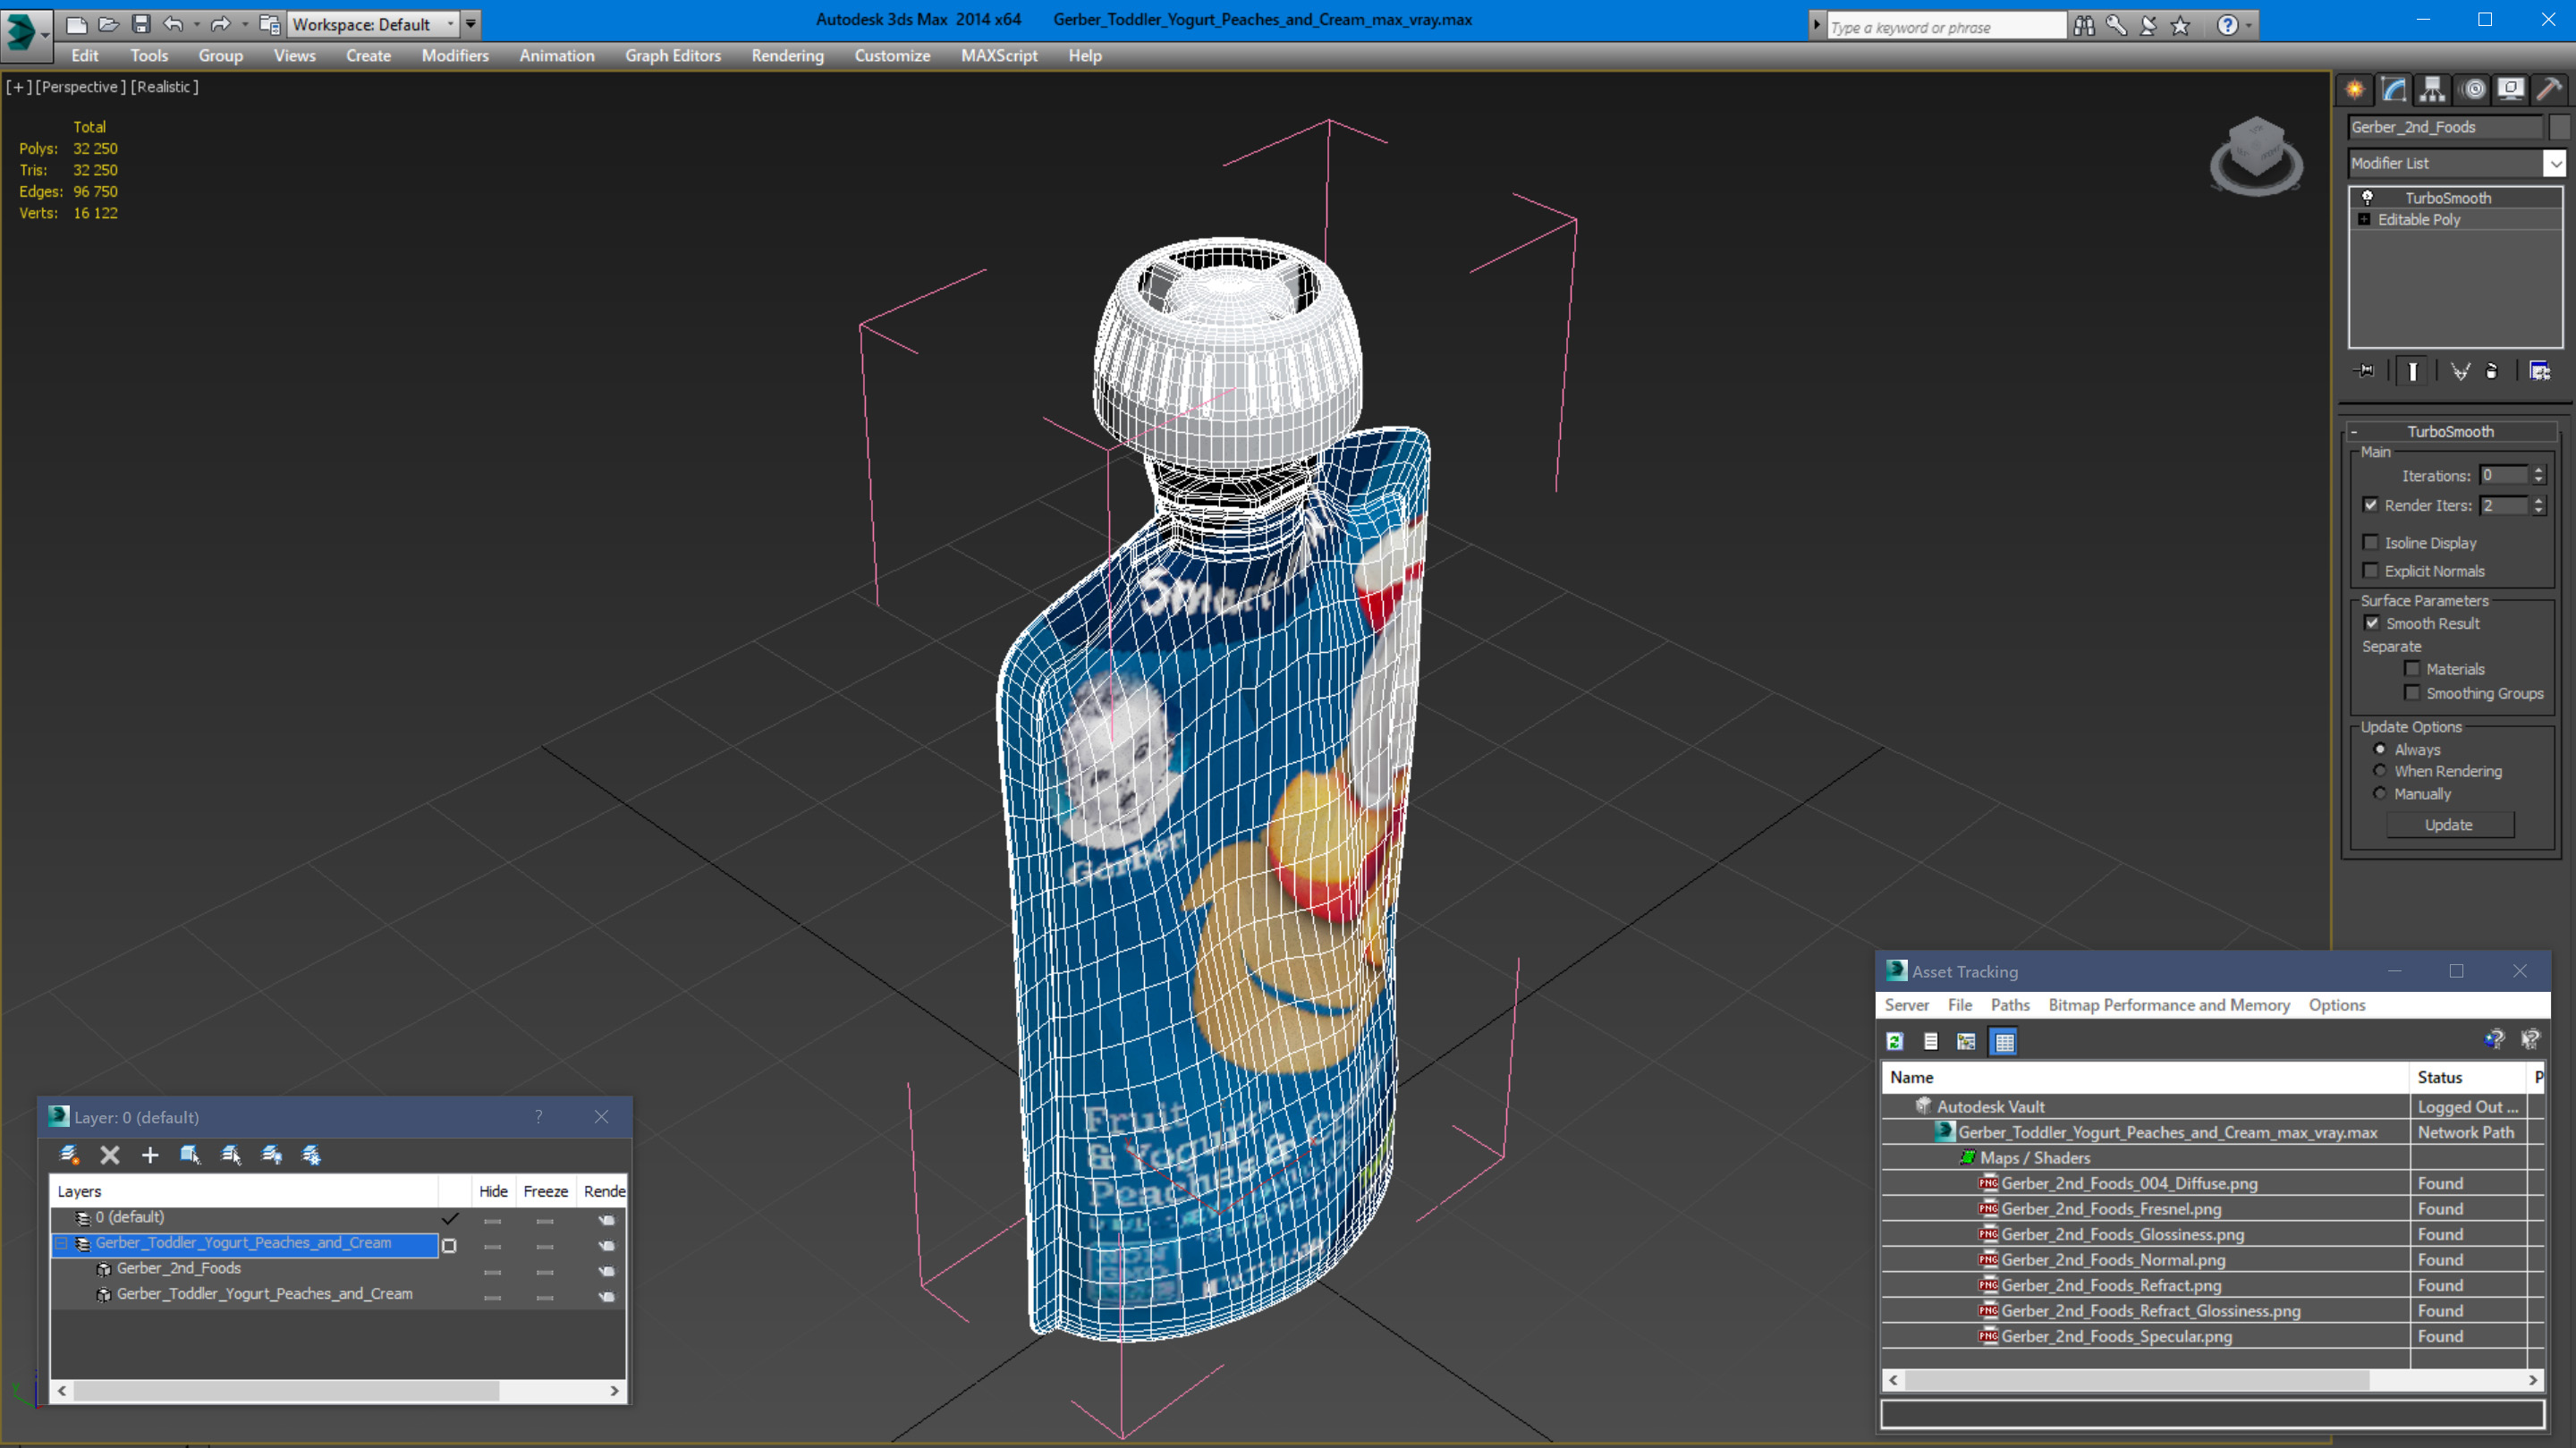Toggle the TurboSmooth lightbulb icon

2367,198
